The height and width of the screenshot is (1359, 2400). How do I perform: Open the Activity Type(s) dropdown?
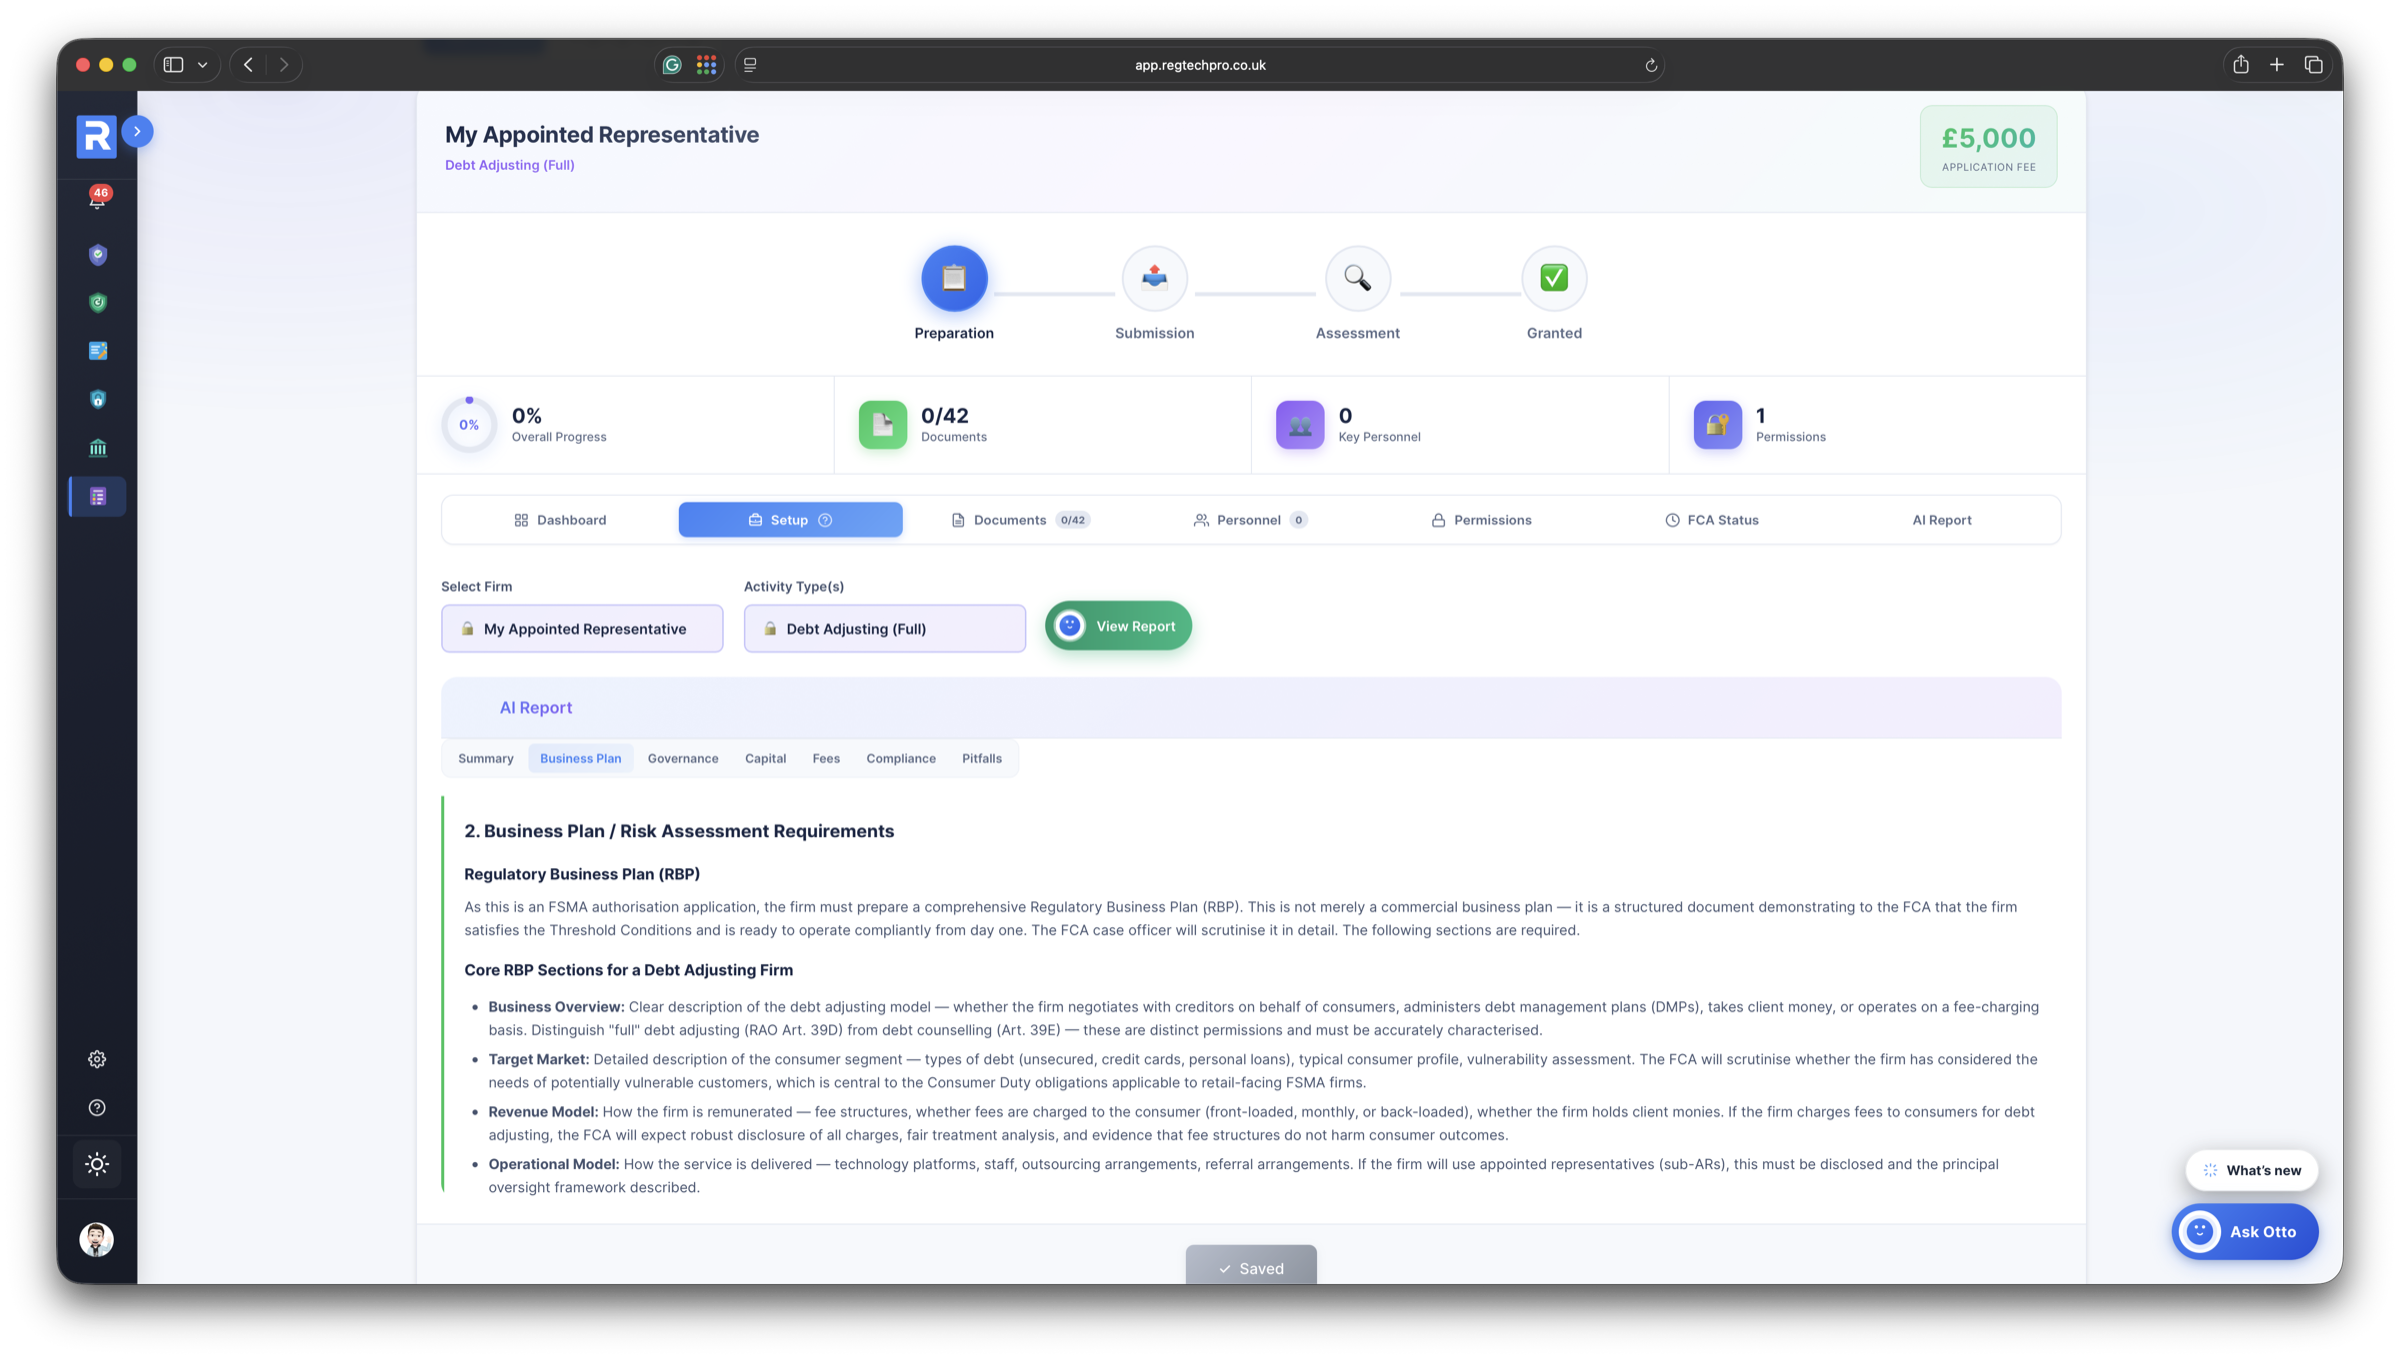(x=885, y=629)
